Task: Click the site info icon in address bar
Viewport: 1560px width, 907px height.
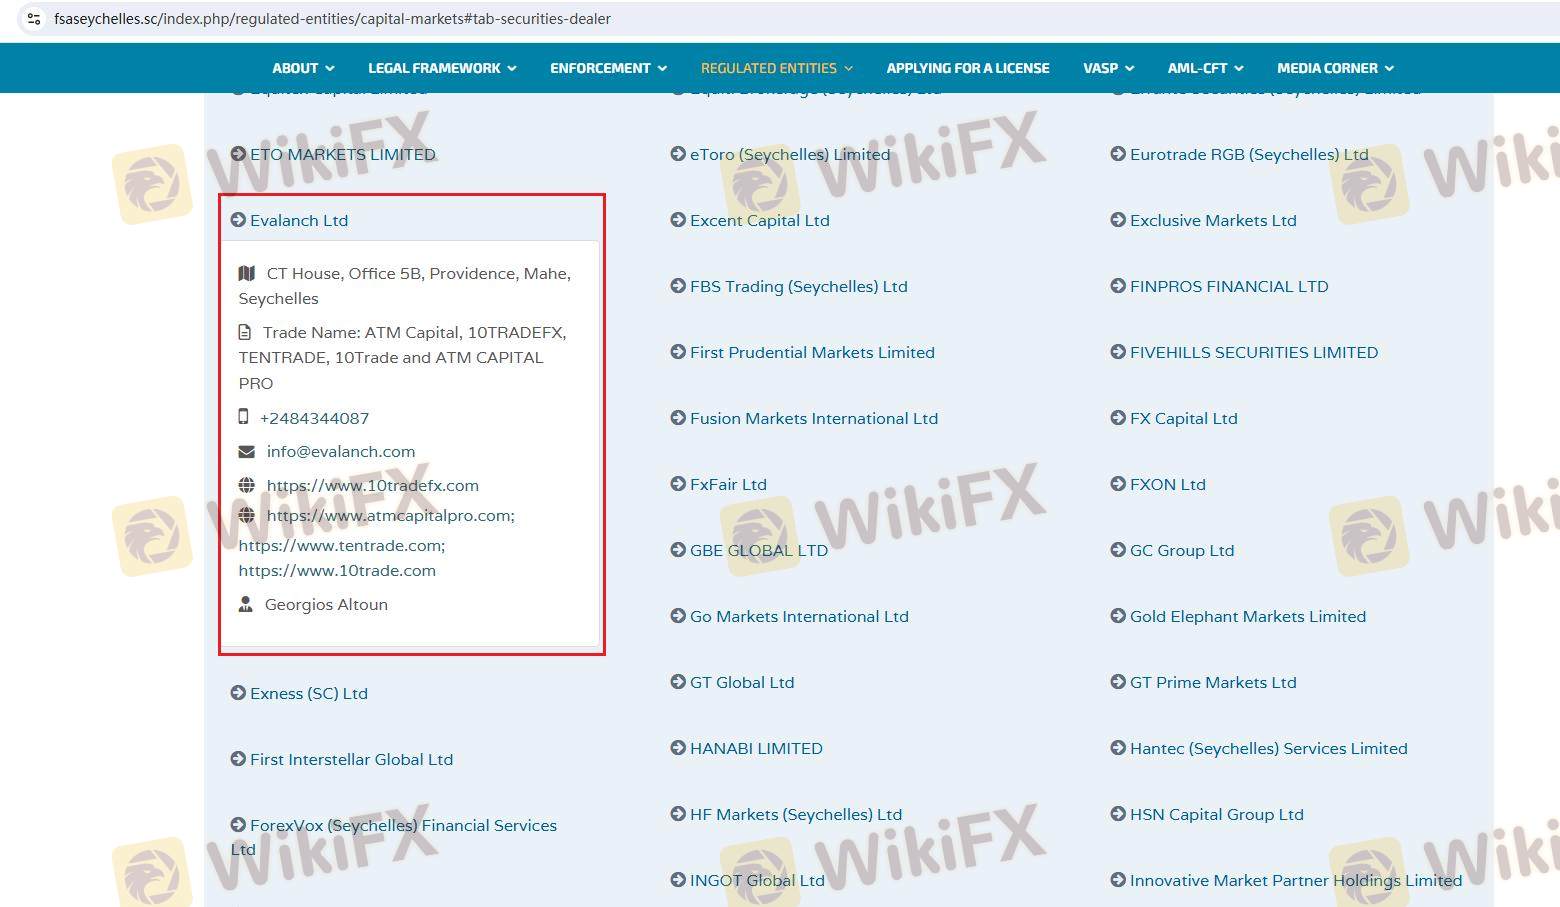Action: 33,19
